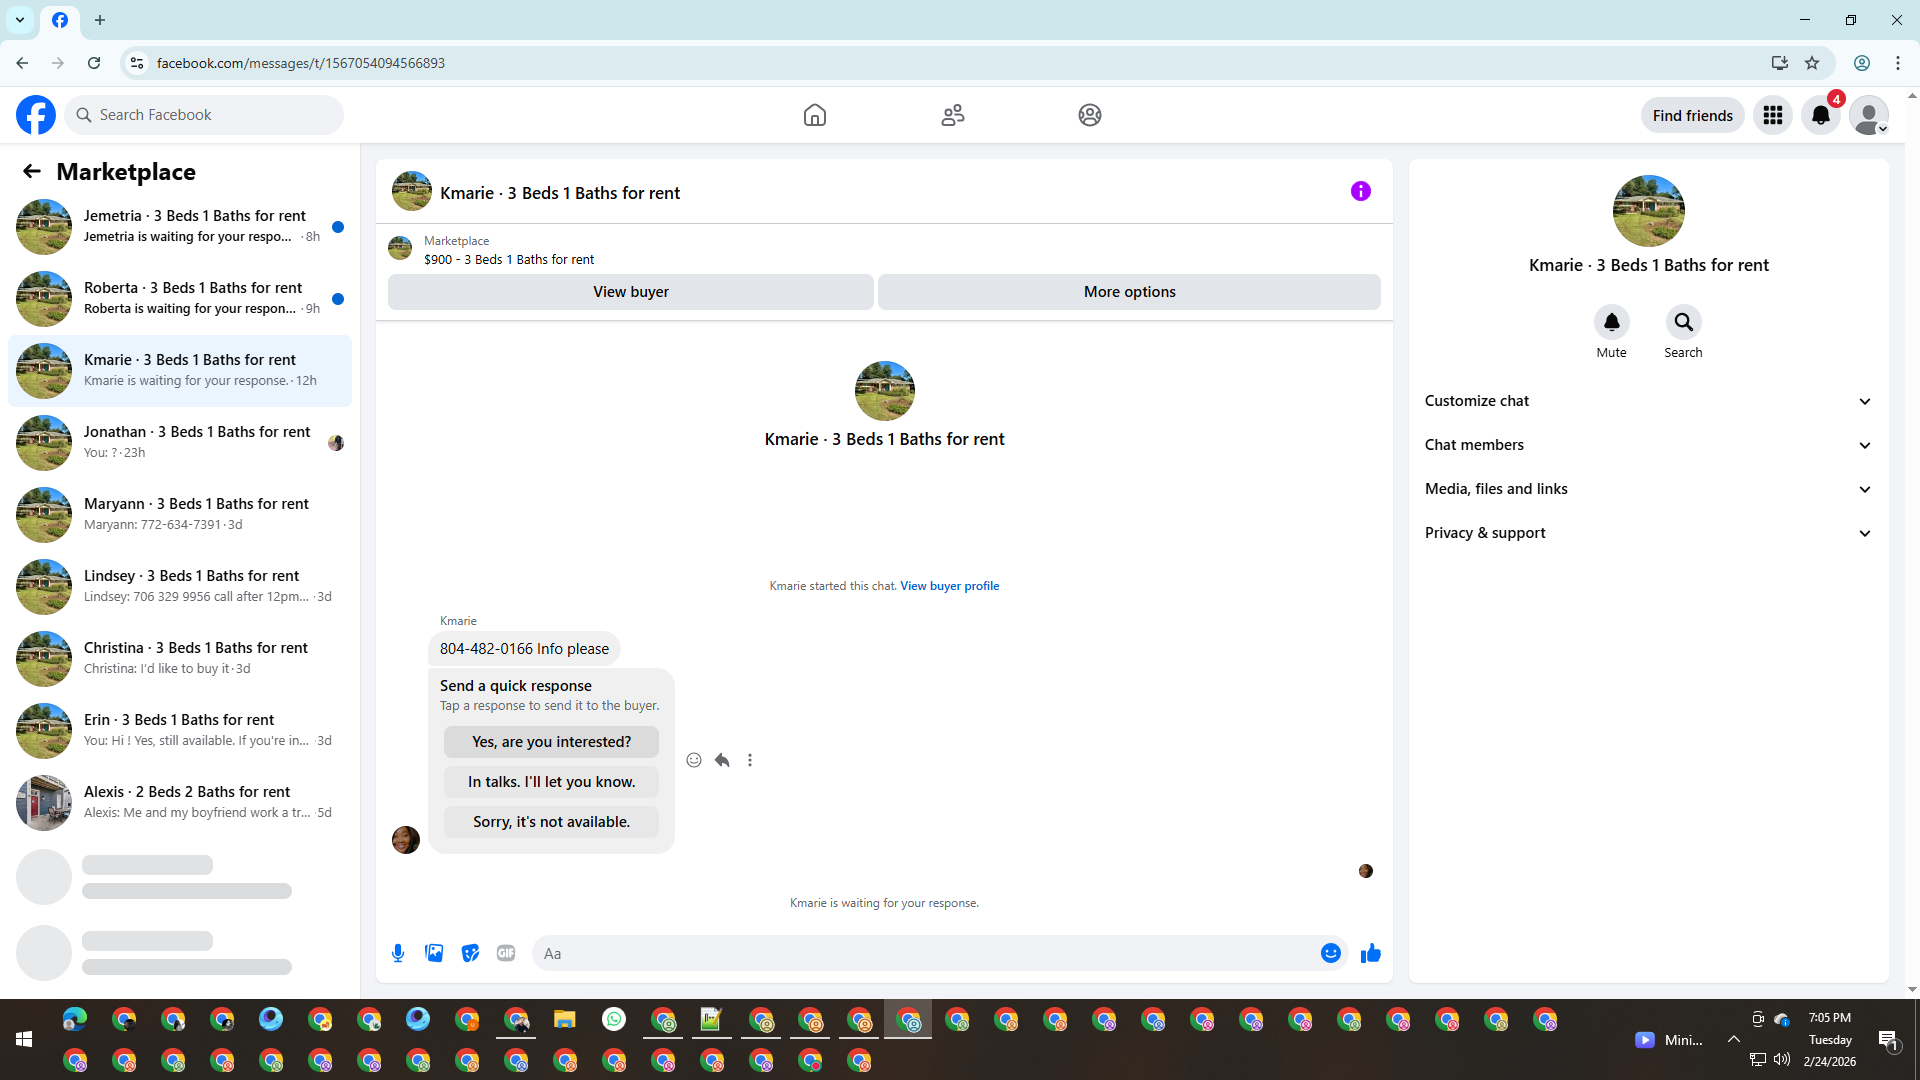
Task: Open the Facebook Home tab
Action: [x=815, y=115]
